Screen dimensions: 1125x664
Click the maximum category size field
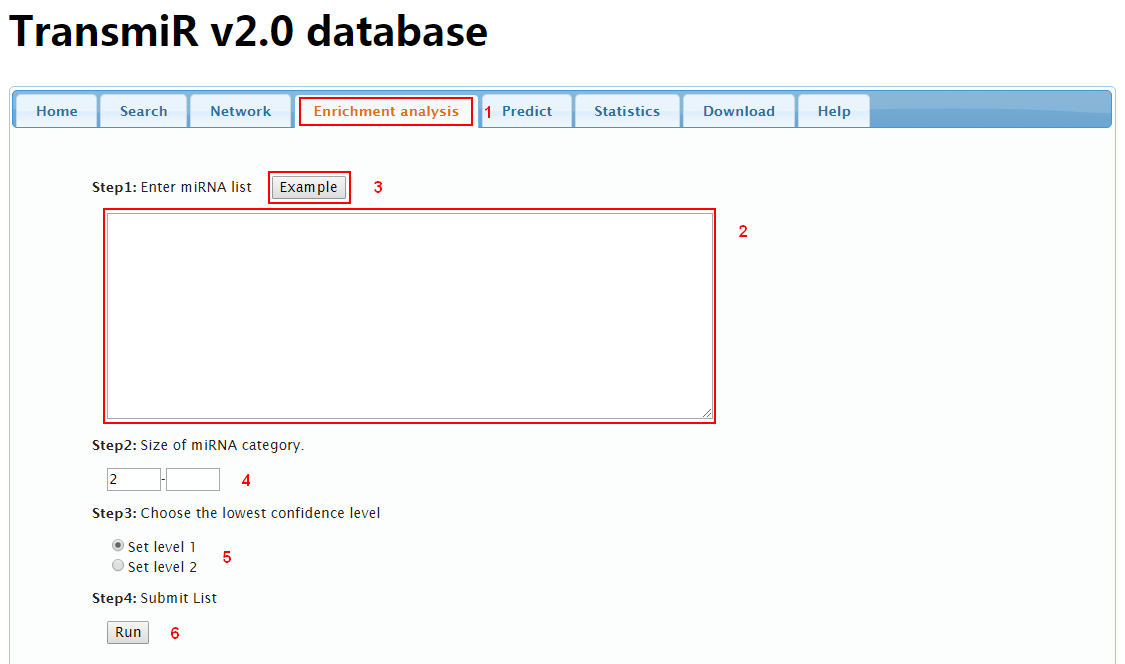(193, 480)
